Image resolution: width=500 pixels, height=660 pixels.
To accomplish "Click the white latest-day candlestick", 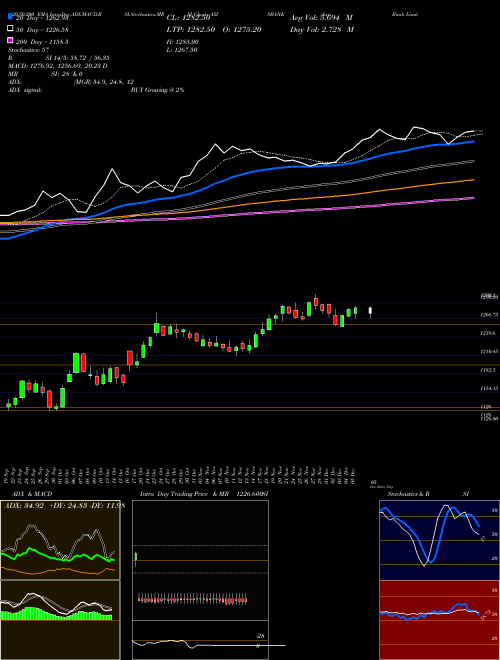I will pos(370,311).
